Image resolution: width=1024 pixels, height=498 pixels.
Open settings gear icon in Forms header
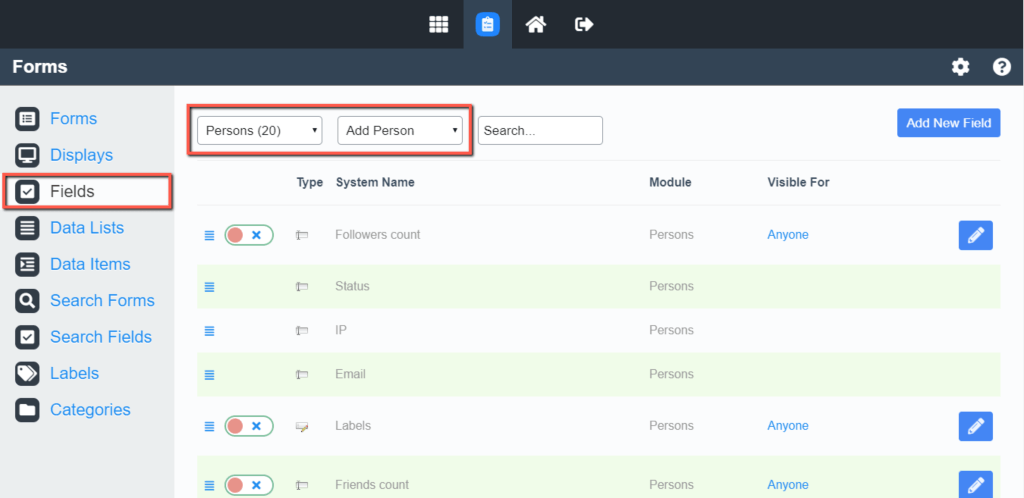960,67
